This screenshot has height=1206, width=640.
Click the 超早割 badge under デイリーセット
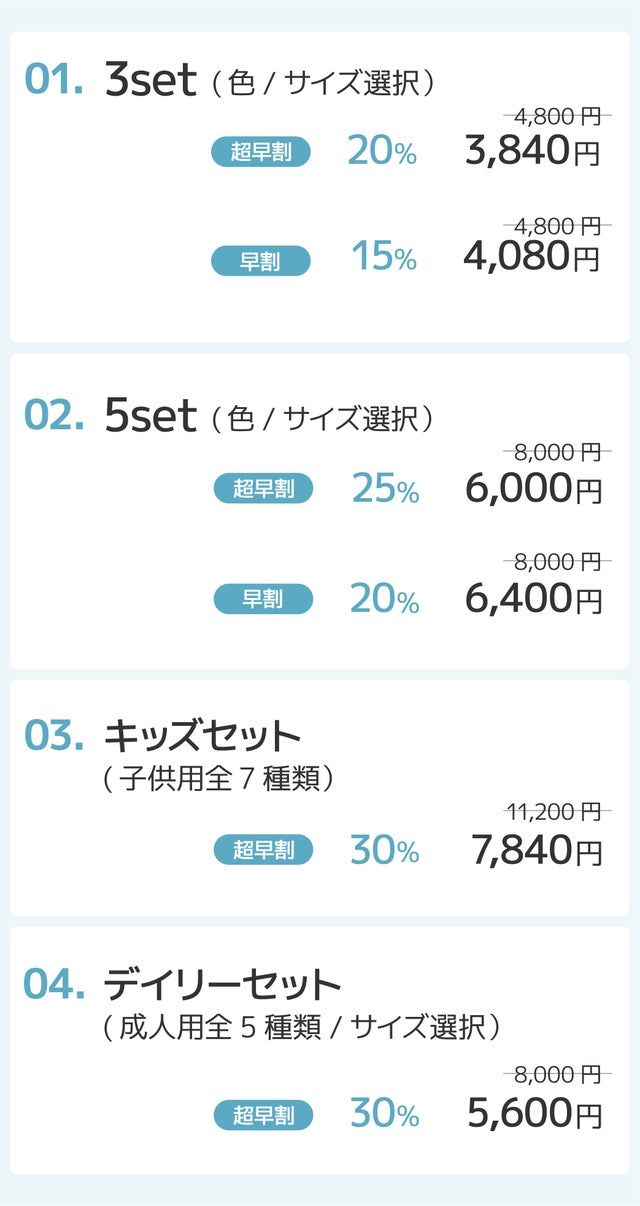263,1115
